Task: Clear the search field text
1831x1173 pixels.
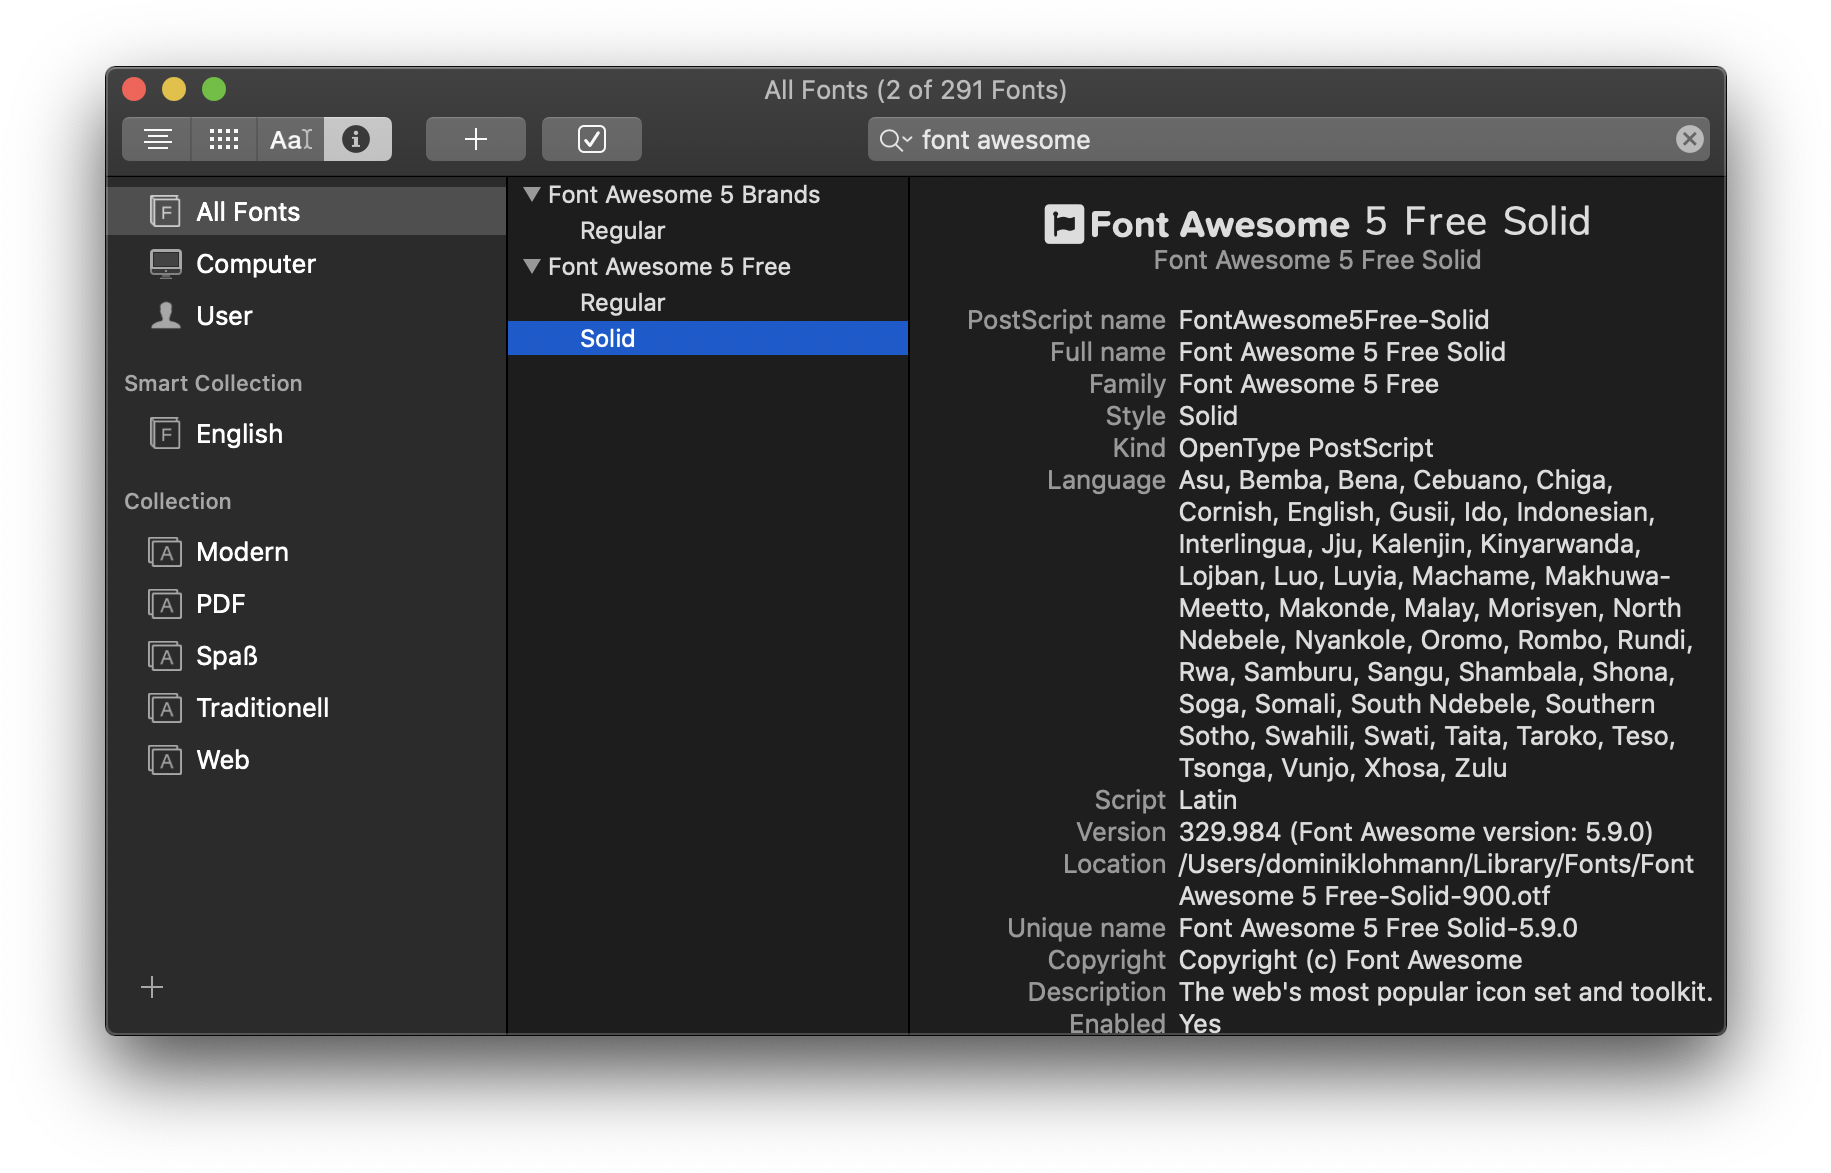Action: click(1689, 139)
